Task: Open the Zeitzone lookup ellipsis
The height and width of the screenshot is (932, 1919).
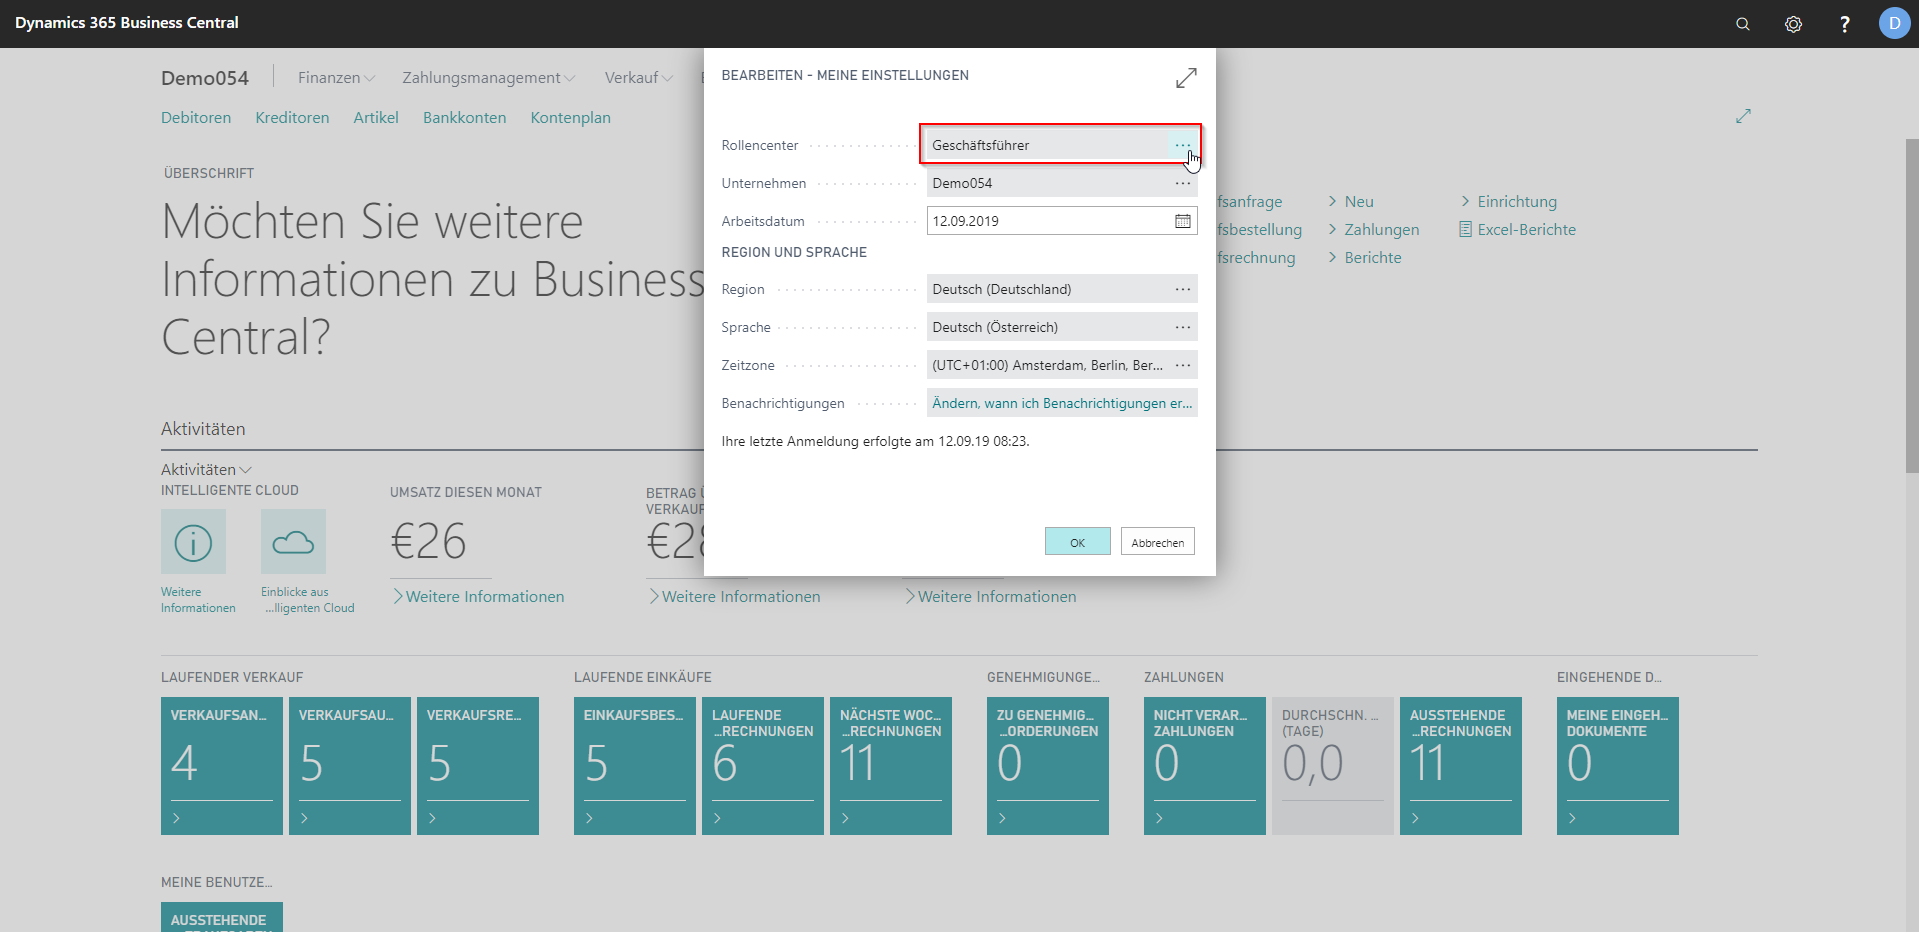Action: (x=1183, y=365)
